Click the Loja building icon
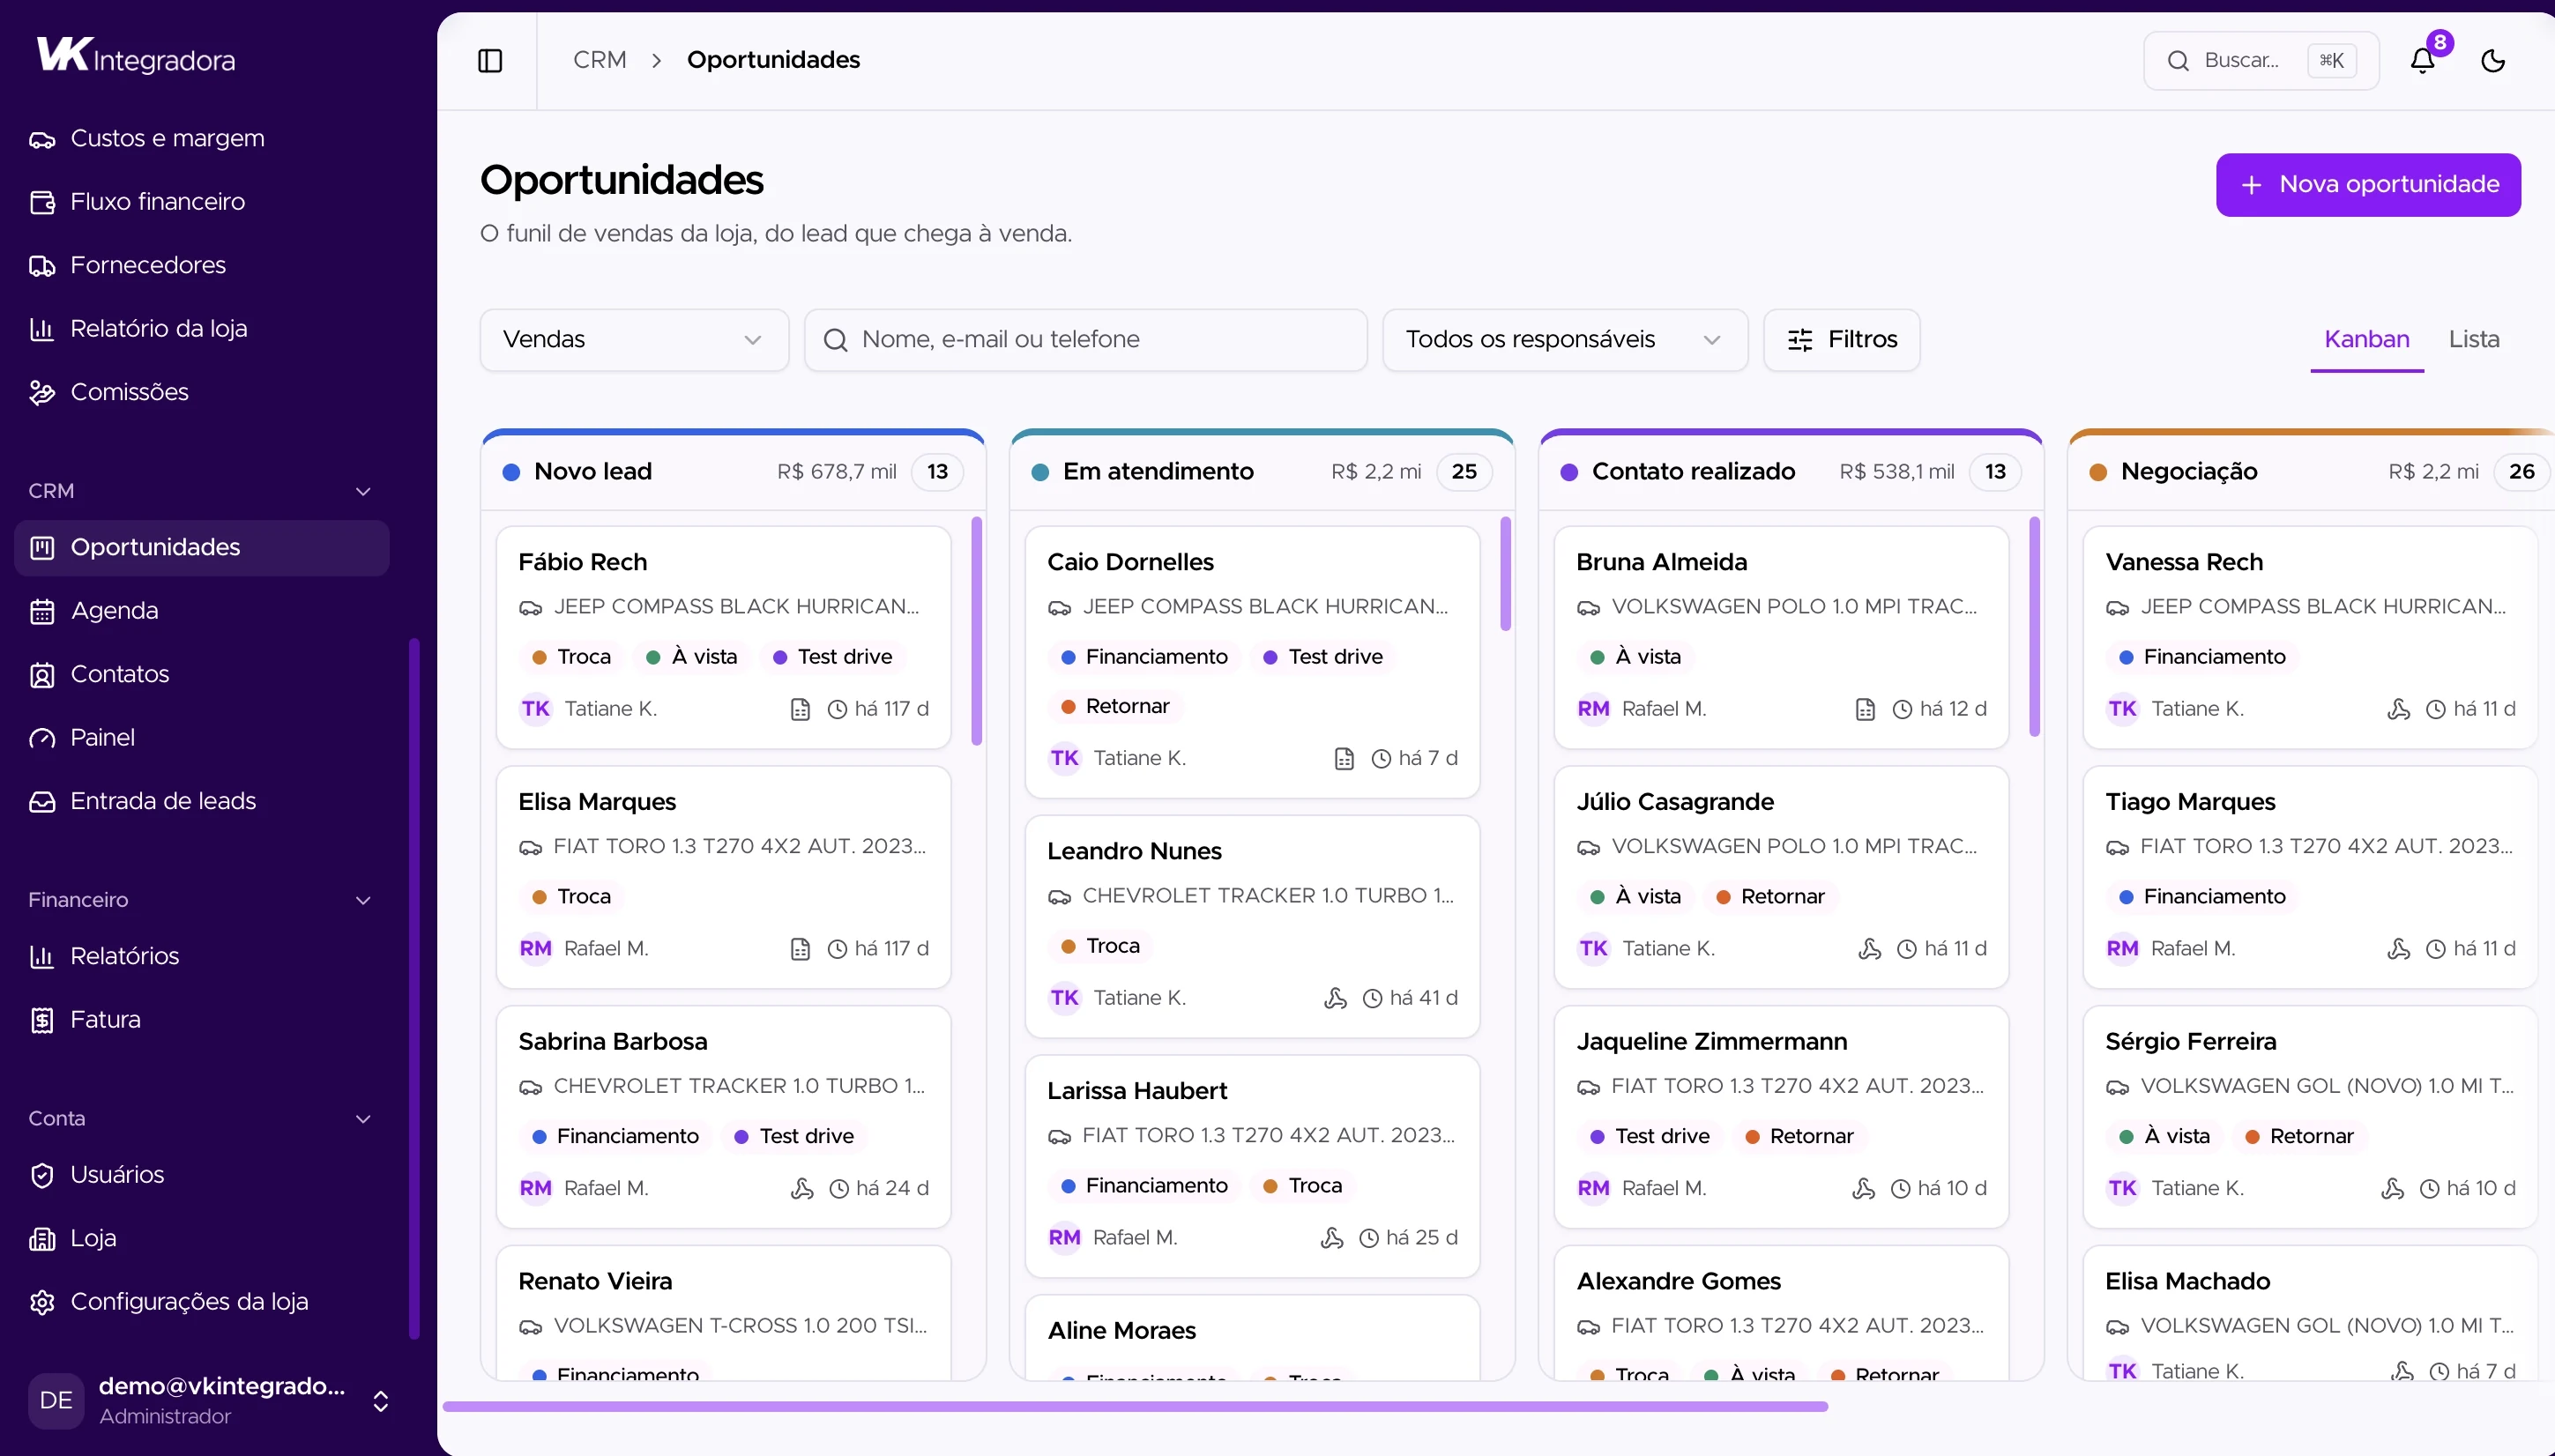 tap(42, 1239)
